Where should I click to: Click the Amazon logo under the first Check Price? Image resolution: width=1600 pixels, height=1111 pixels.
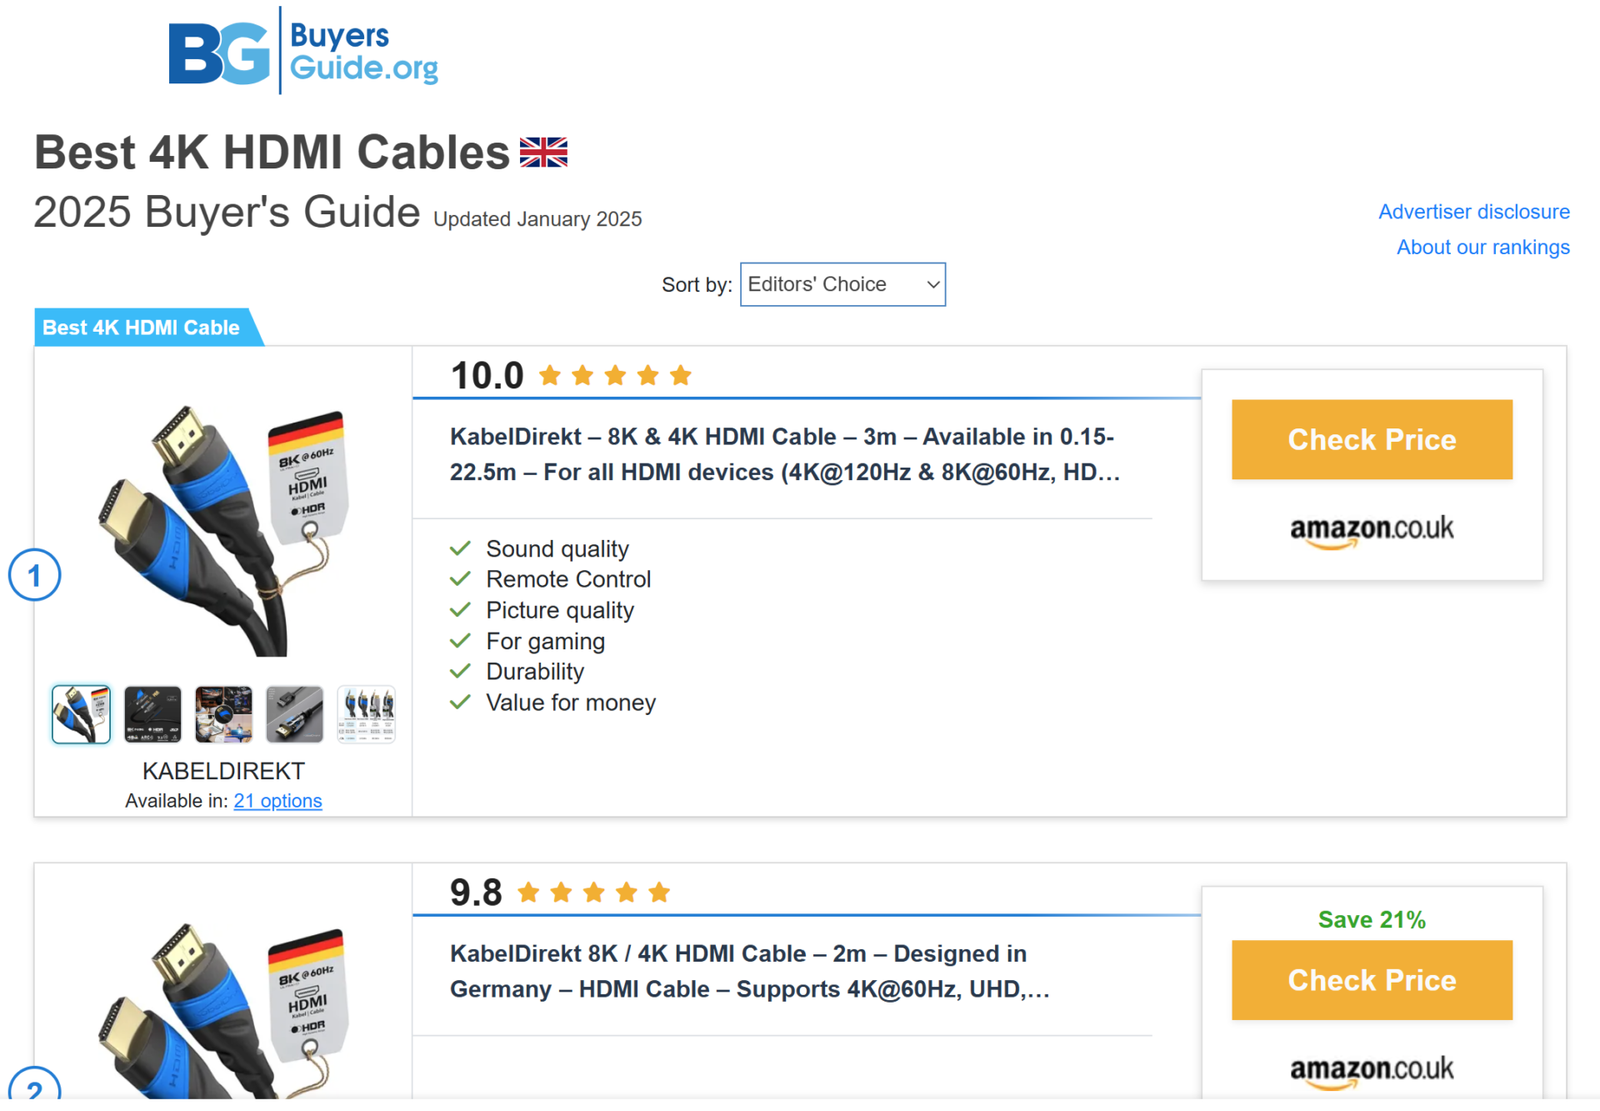click(x=1371, y=530)
